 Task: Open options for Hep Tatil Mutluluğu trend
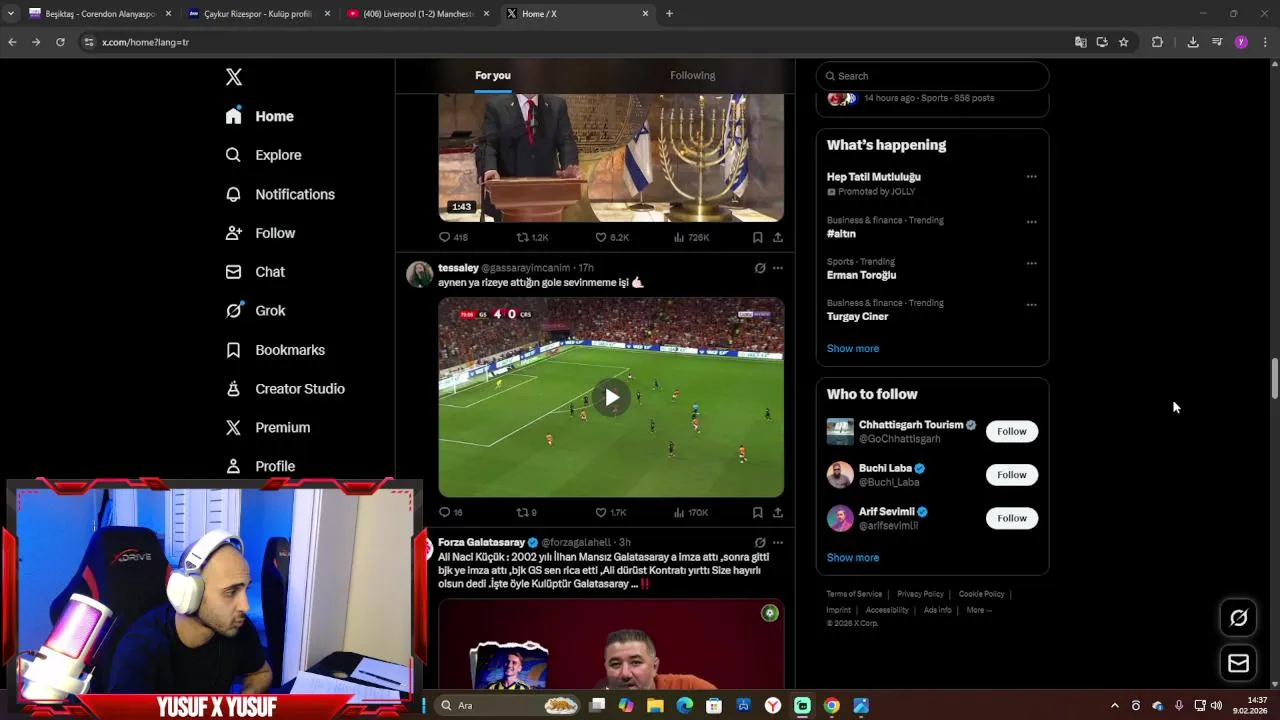[1031, 177]
